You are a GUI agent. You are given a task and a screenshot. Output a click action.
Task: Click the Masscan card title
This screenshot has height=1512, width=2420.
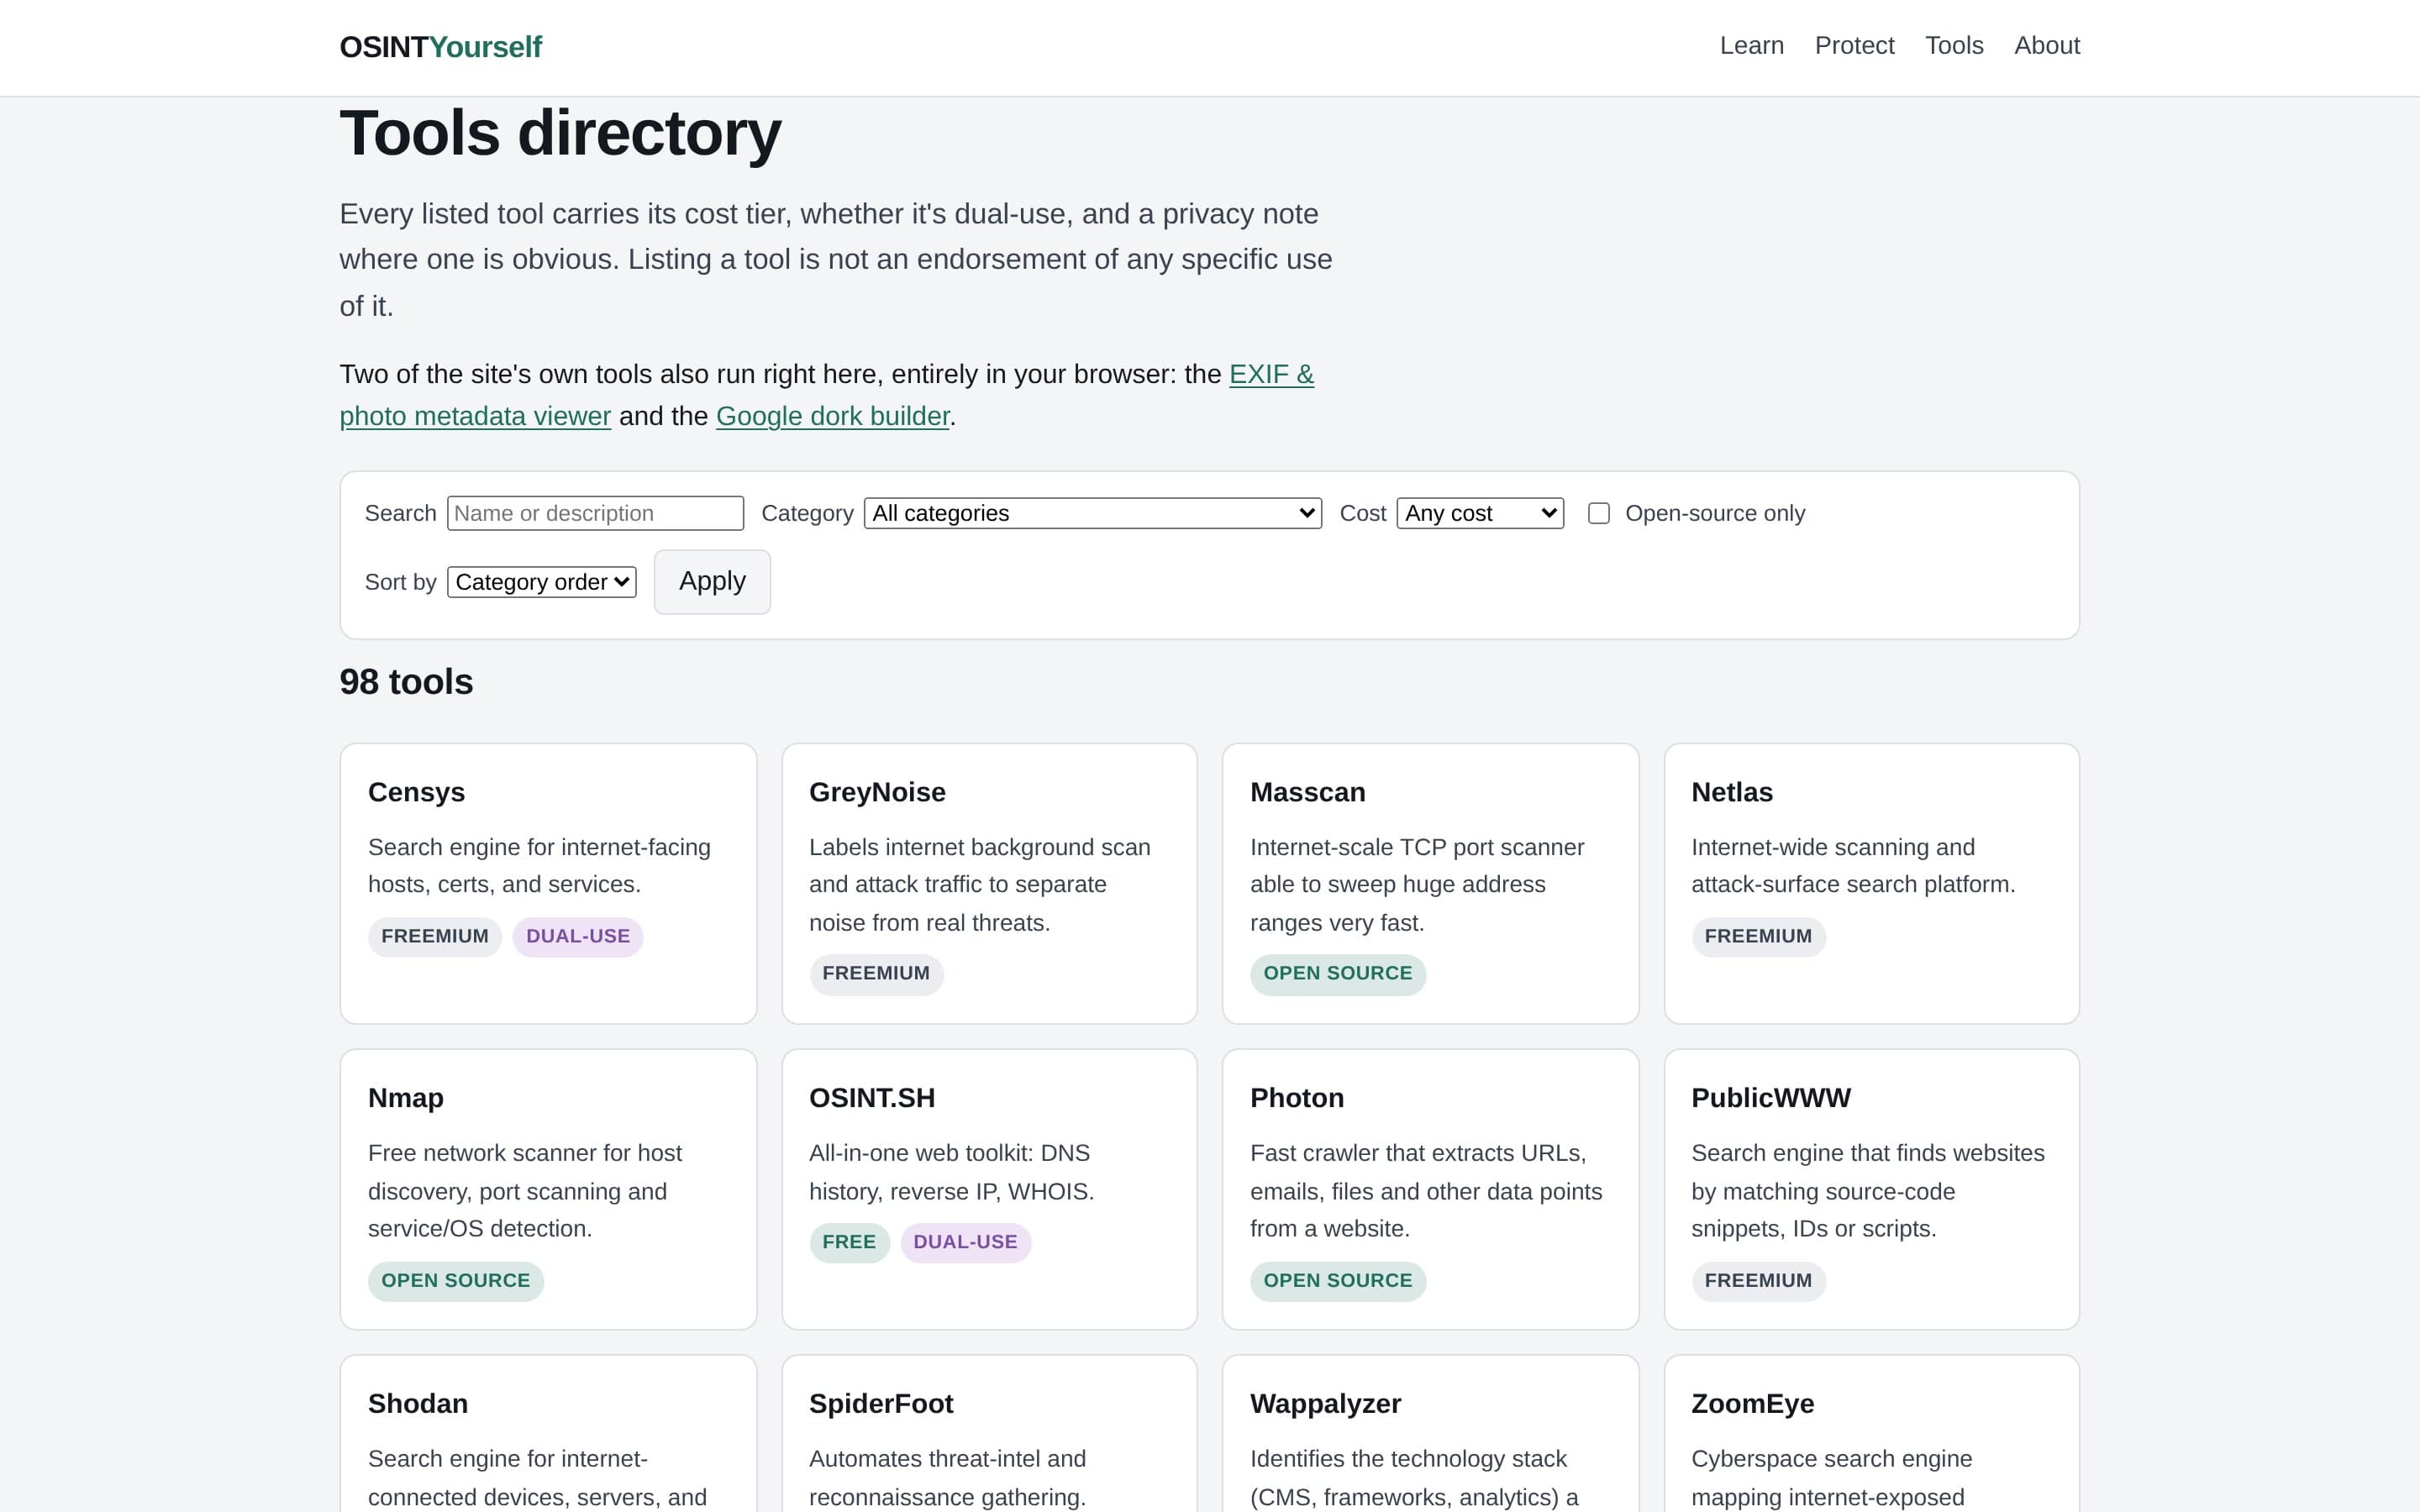(1307, 792)
